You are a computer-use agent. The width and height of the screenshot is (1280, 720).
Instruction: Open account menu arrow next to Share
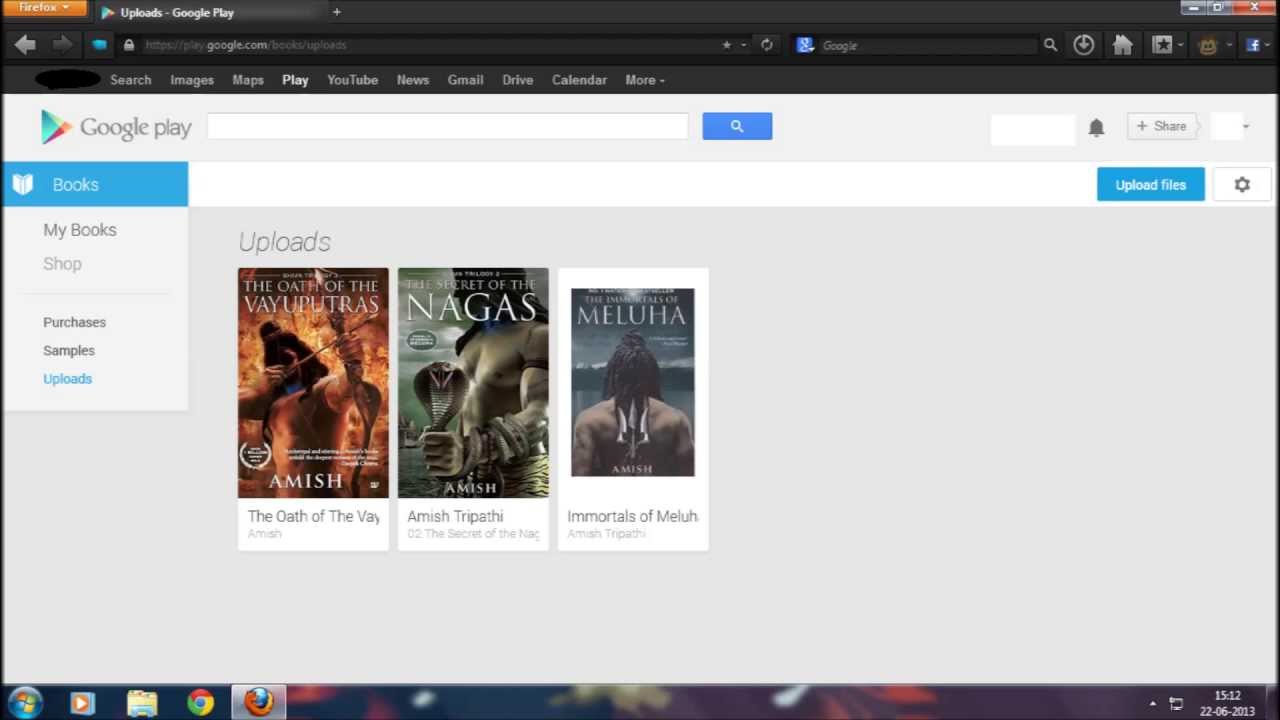tap(1245, 127)
